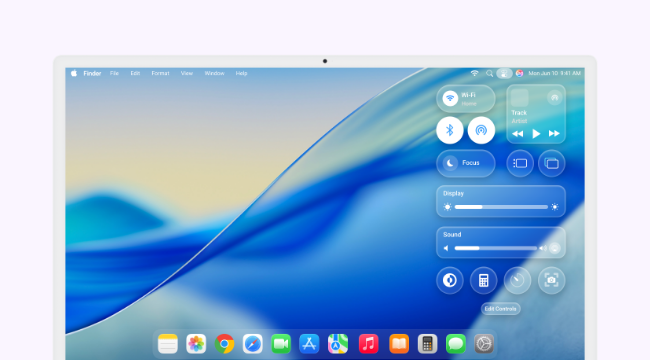This screenshot has width=650, height=360.
Task: Click the Screenshot capture control button
Action: point(551,281)
